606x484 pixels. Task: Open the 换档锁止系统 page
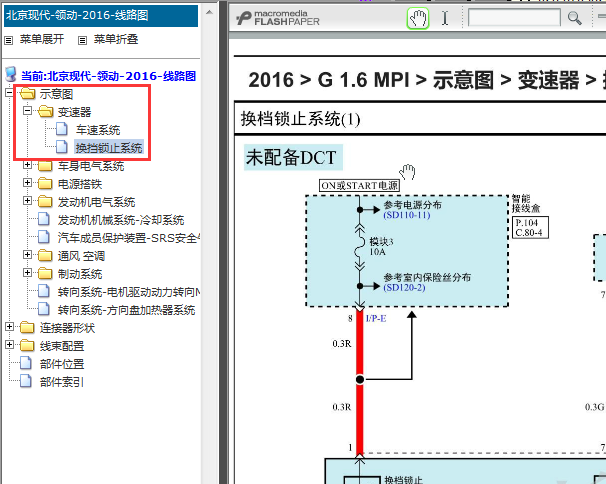[x=109, y=148]
